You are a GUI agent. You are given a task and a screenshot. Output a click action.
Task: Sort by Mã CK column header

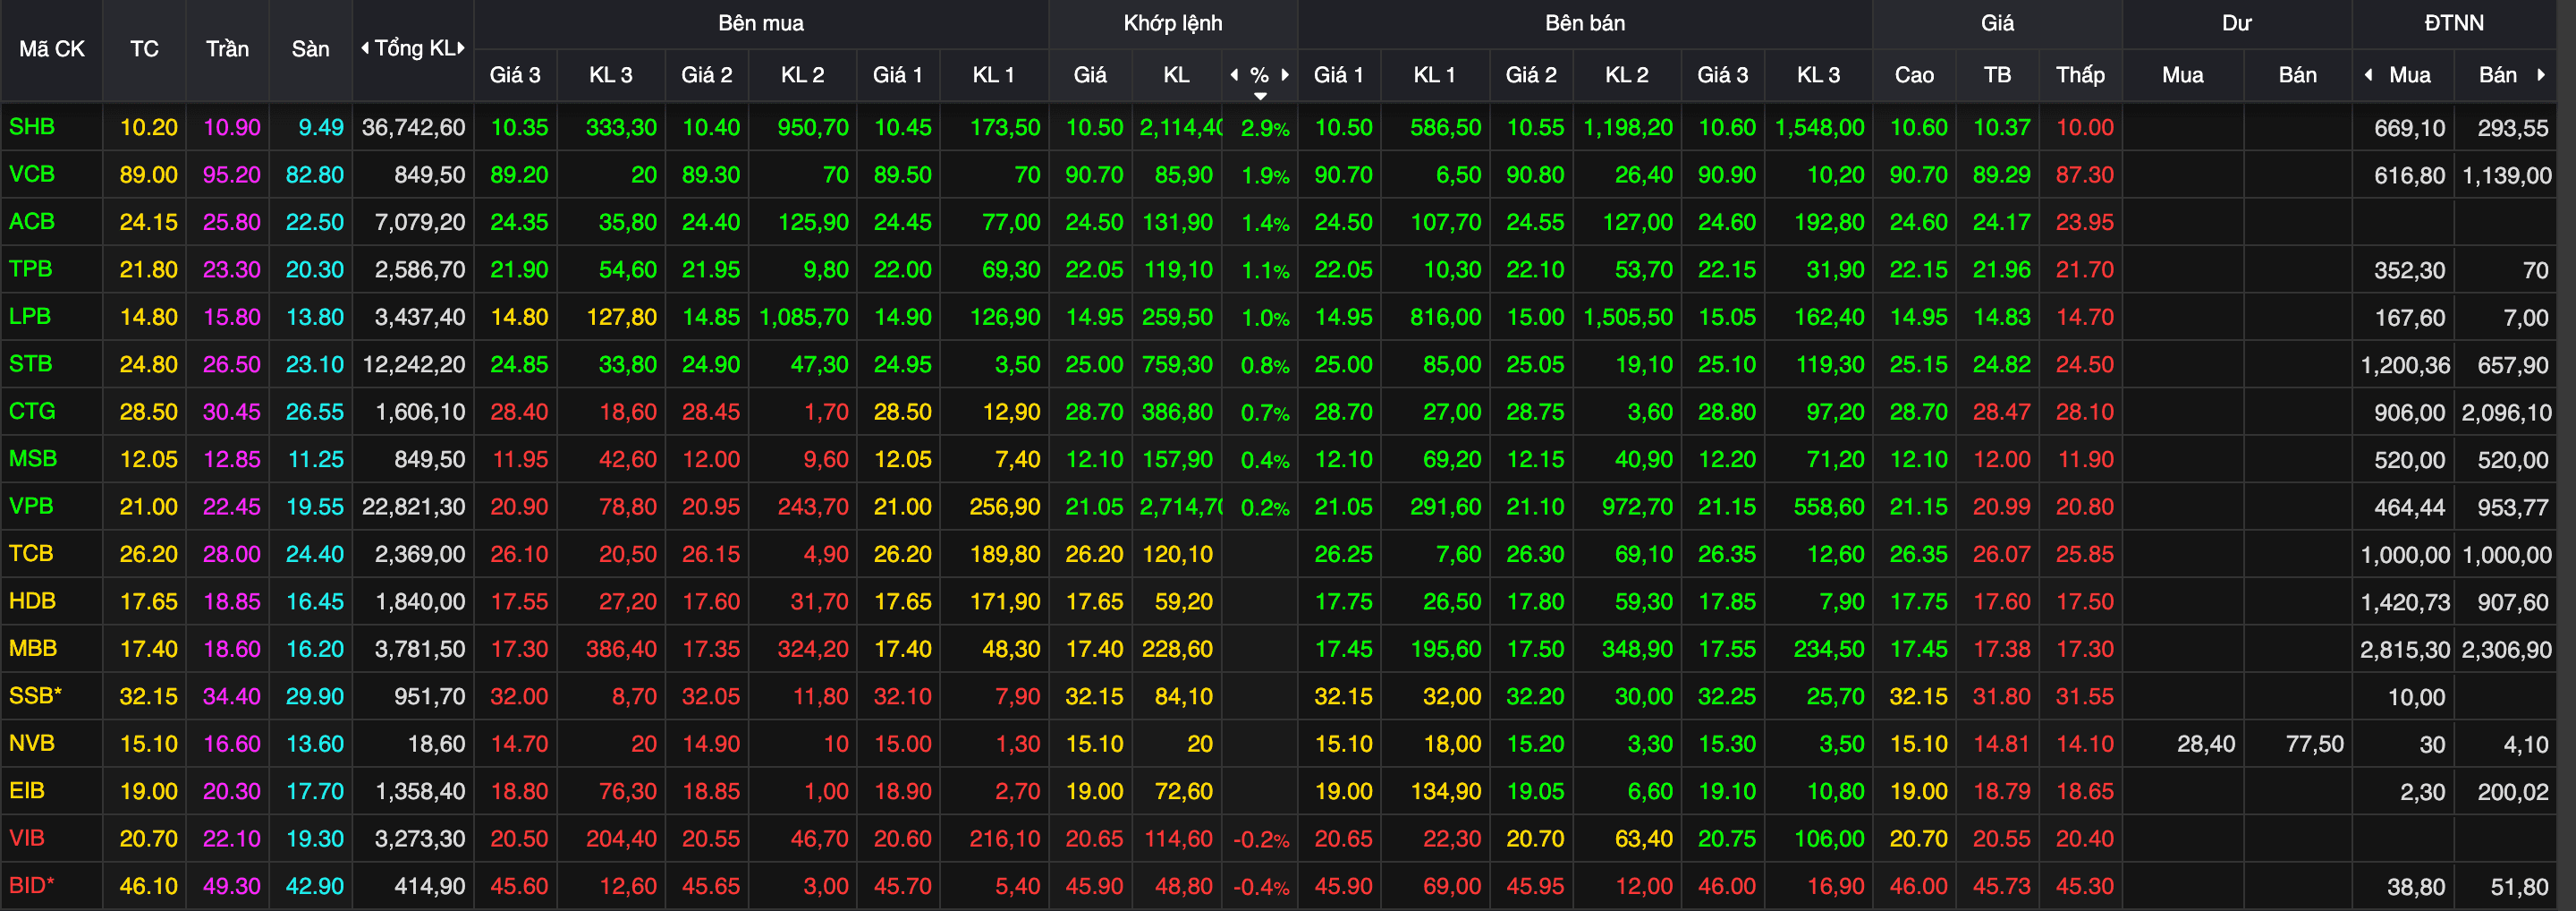point(52,49)
